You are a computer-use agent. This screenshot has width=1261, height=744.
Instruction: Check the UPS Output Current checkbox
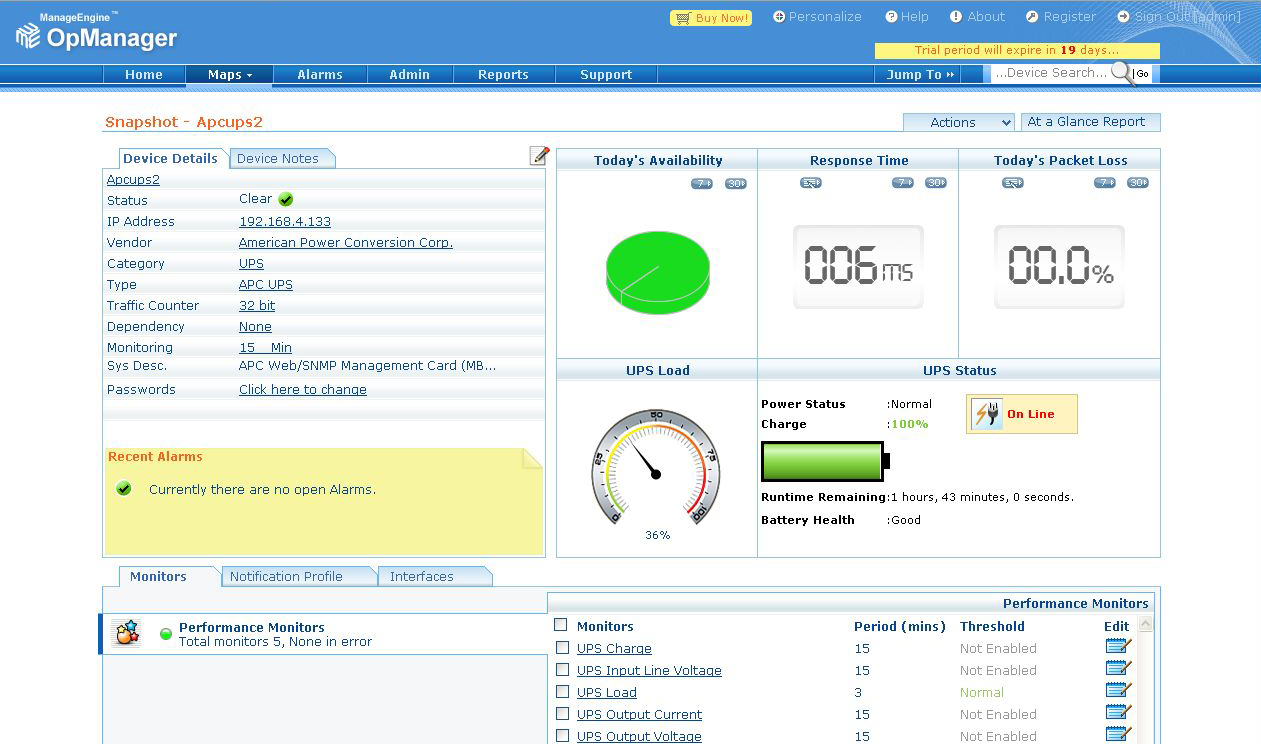pos(562,714)
